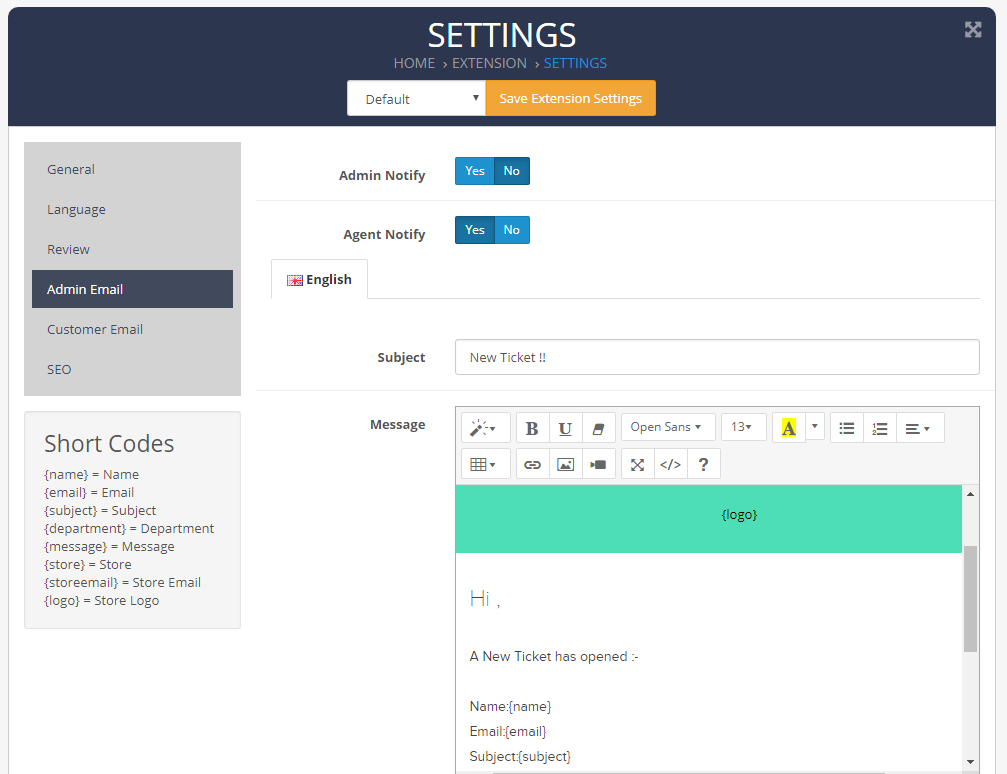Click the eraser remove-format icon

click(x=598, y=428)
